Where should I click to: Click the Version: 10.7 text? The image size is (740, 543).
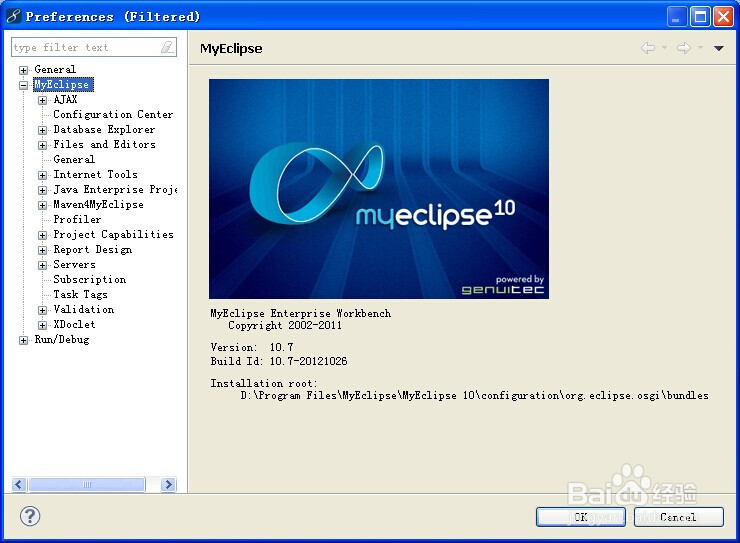[252, 347]
